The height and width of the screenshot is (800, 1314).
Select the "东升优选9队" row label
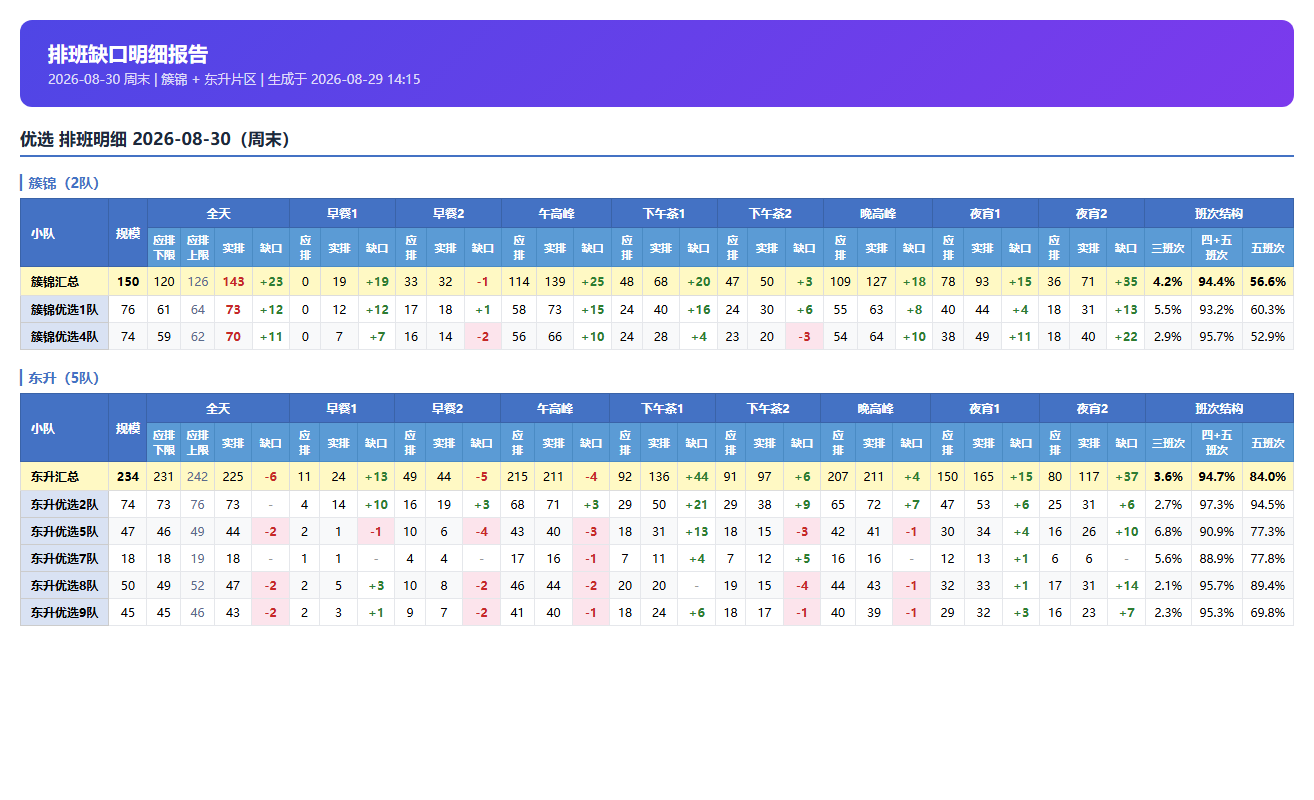pos(64,613)
